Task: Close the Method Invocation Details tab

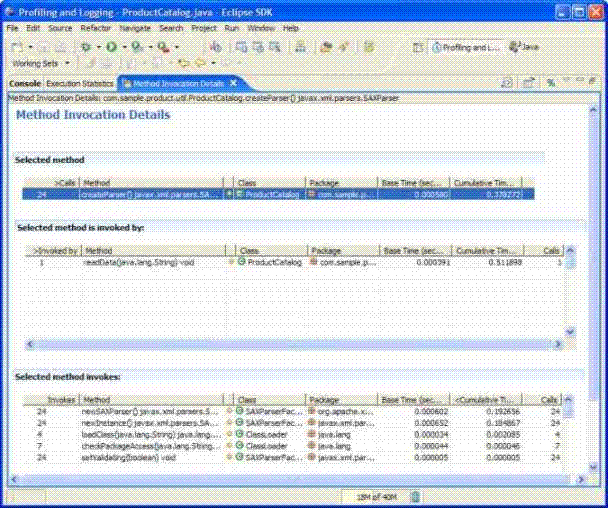Action: pos(233,83)
